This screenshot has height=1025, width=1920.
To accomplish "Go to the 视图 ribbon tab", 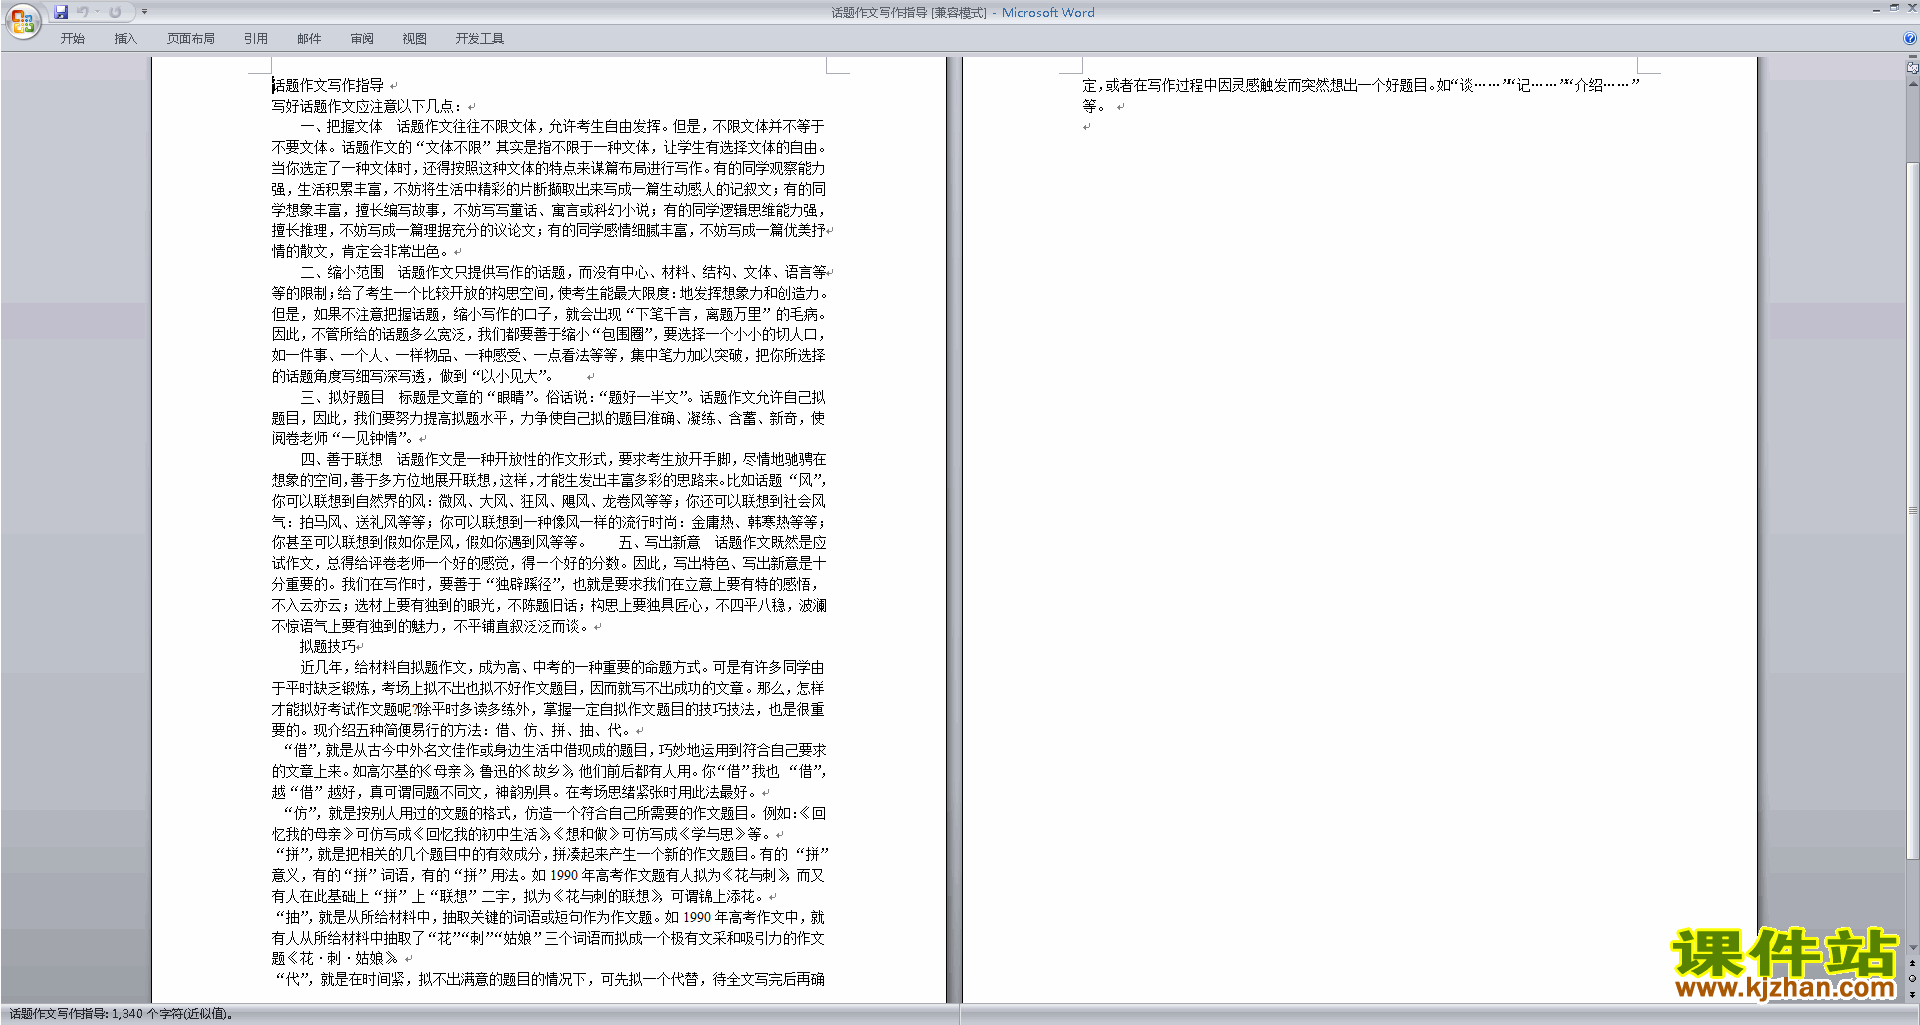I will (x=415, y=39).
